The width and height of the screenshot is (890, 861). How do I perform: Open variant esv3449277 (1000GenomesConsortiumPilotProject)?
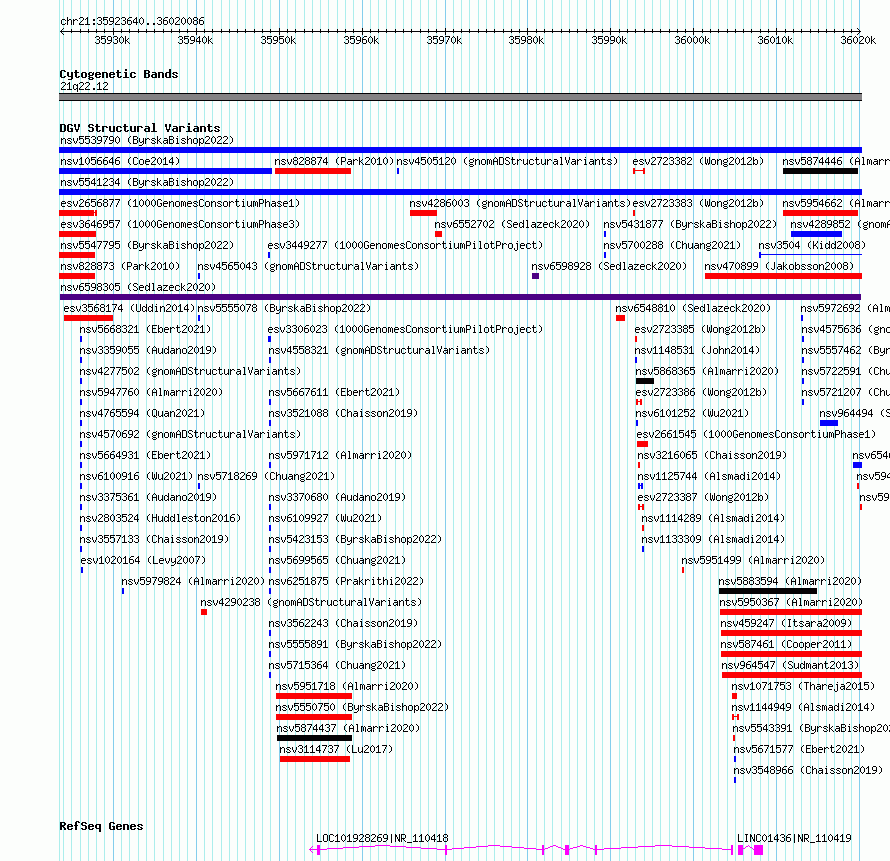point(405,245)
